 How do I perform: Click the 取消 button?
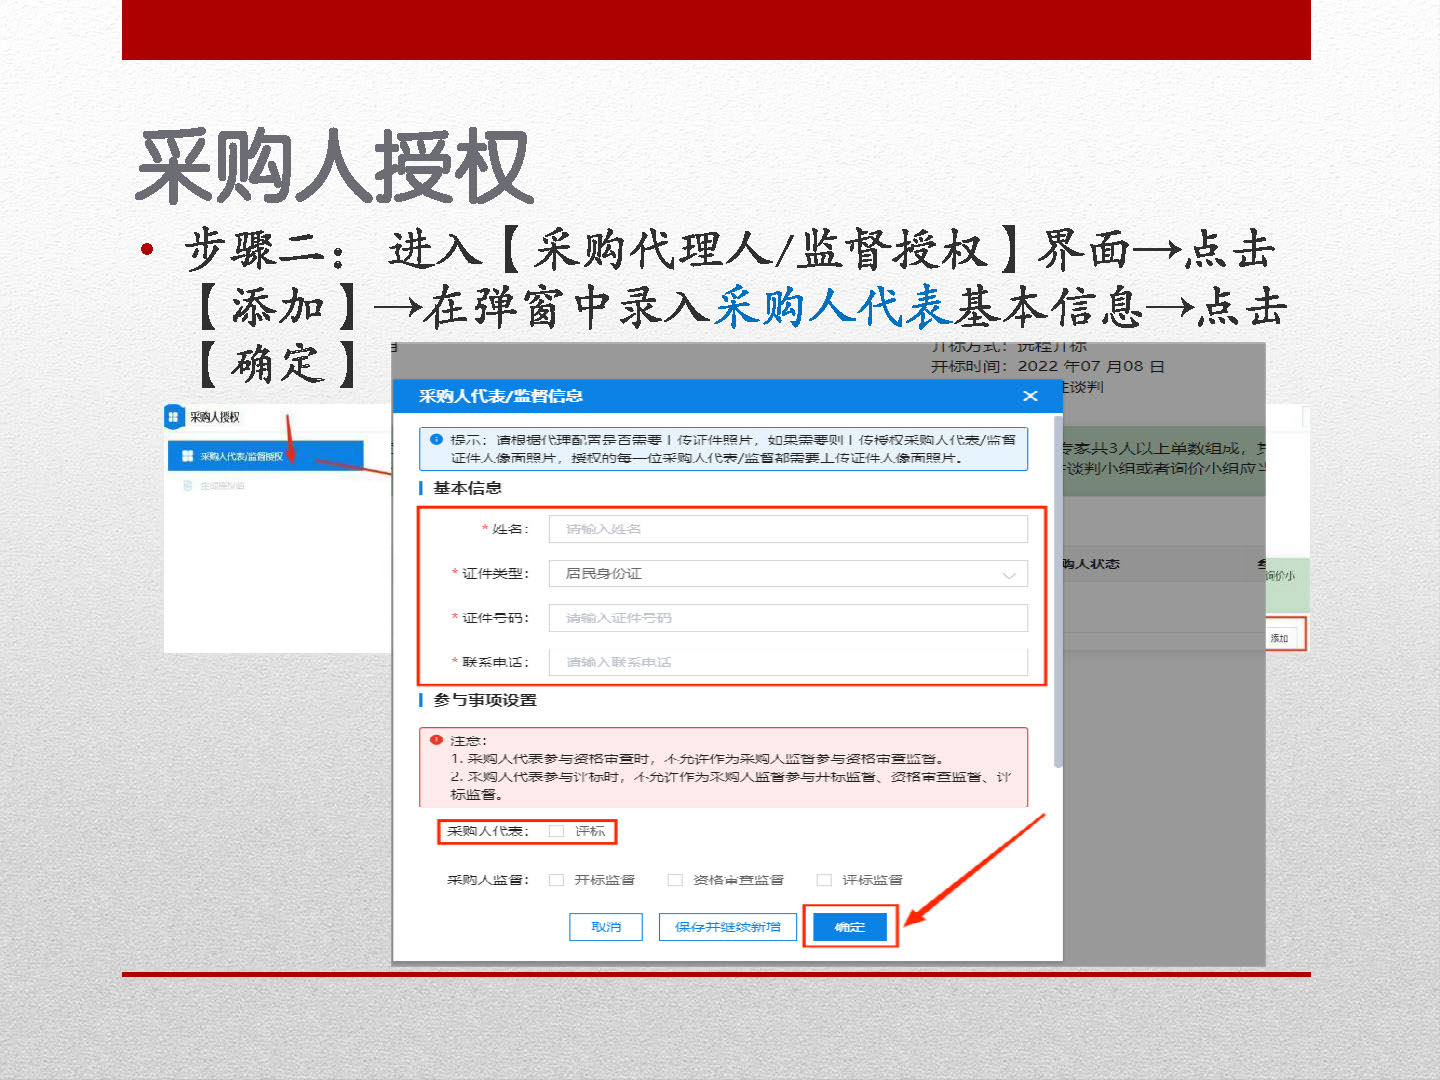605,927
